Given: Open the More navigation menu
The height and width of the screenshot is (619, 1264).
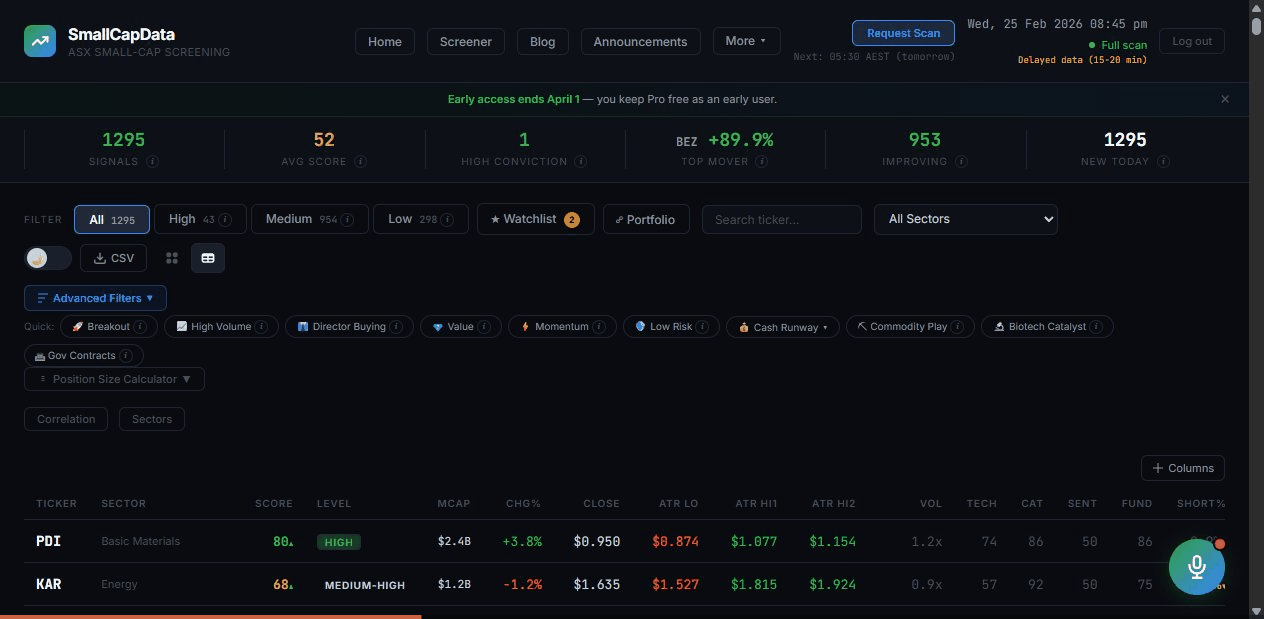Looking at the screenshot, I should point(746,41).
